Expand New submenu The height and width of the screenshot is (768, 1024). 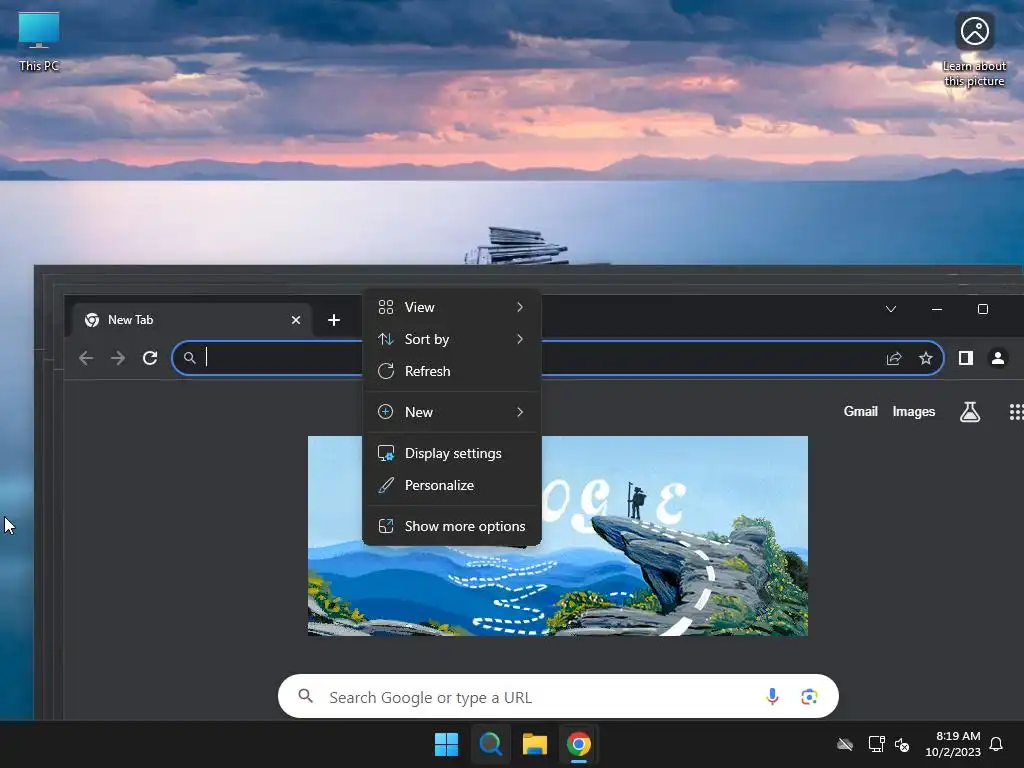point(452,412)
